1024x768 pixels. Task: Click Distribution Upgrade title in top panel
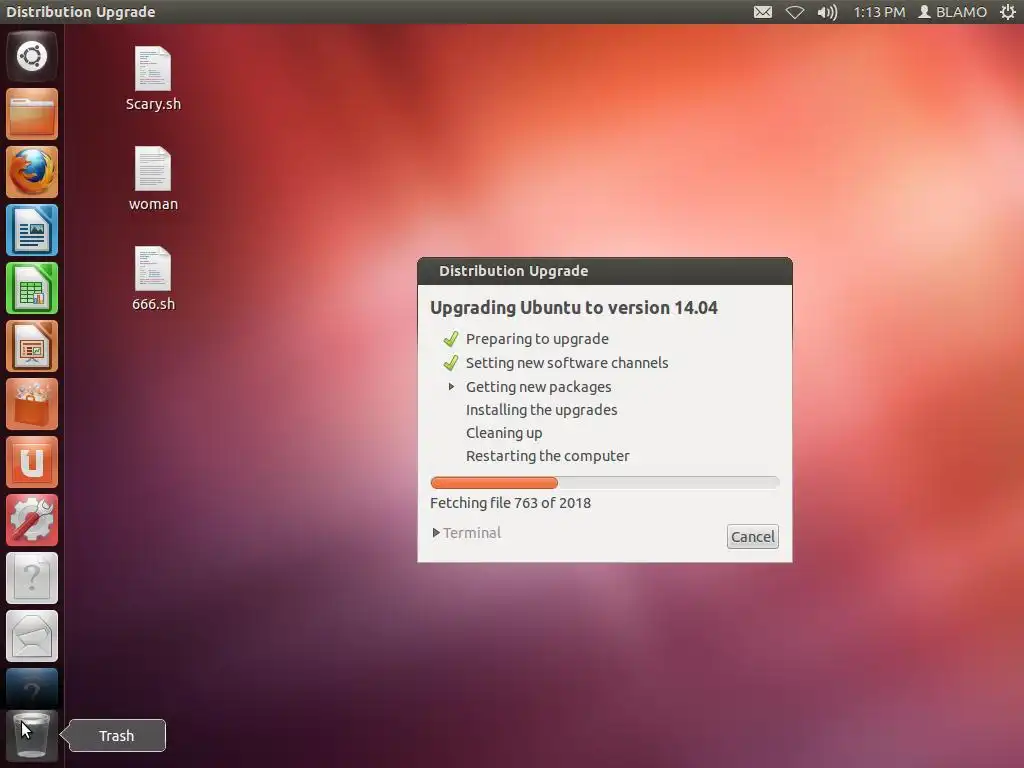tap(81, 12)
